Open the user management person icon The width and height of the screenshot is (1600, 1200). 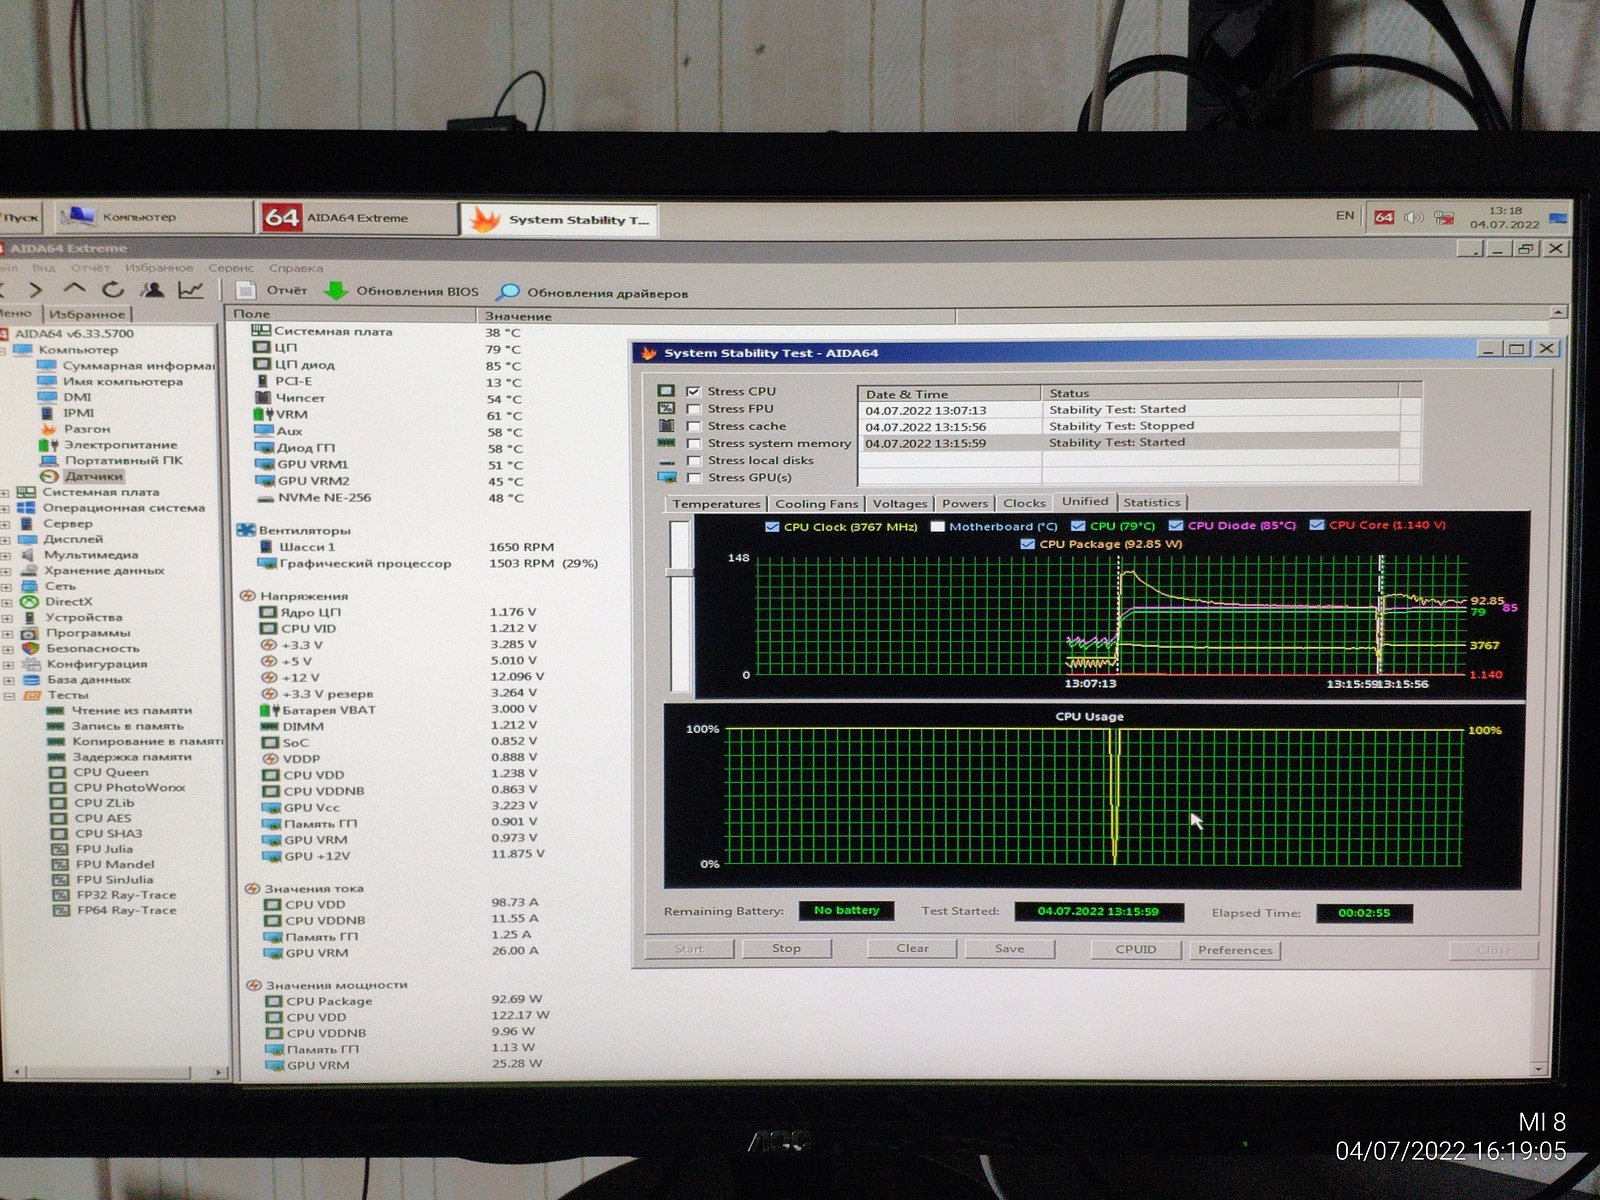(x=152, y=290)
